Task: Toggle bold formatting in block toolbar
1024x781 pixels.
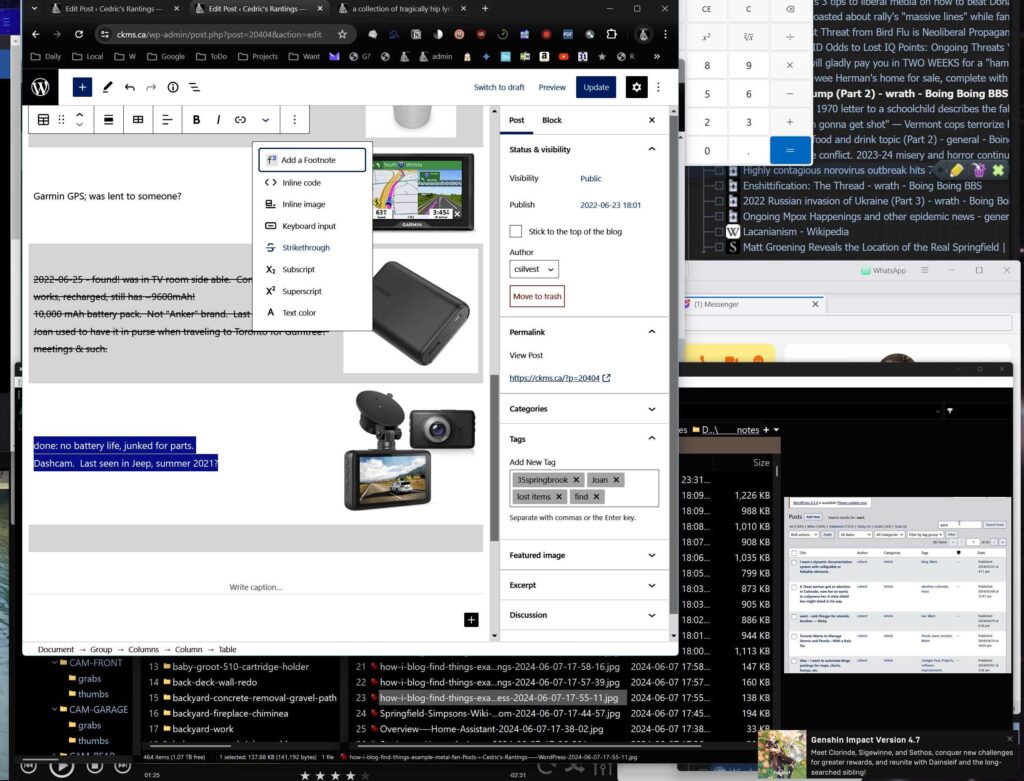Action: [196, 120]
